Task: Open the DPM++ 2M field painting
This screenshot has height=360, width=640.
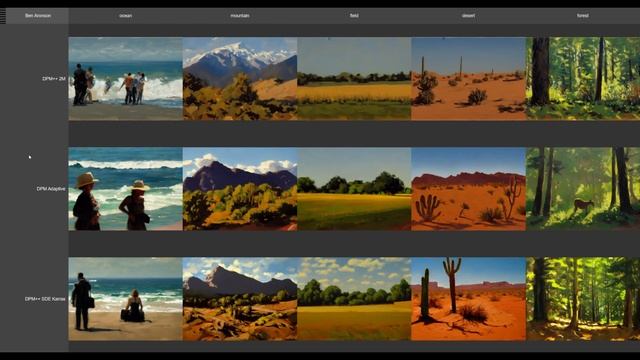Action: [354, 79]
